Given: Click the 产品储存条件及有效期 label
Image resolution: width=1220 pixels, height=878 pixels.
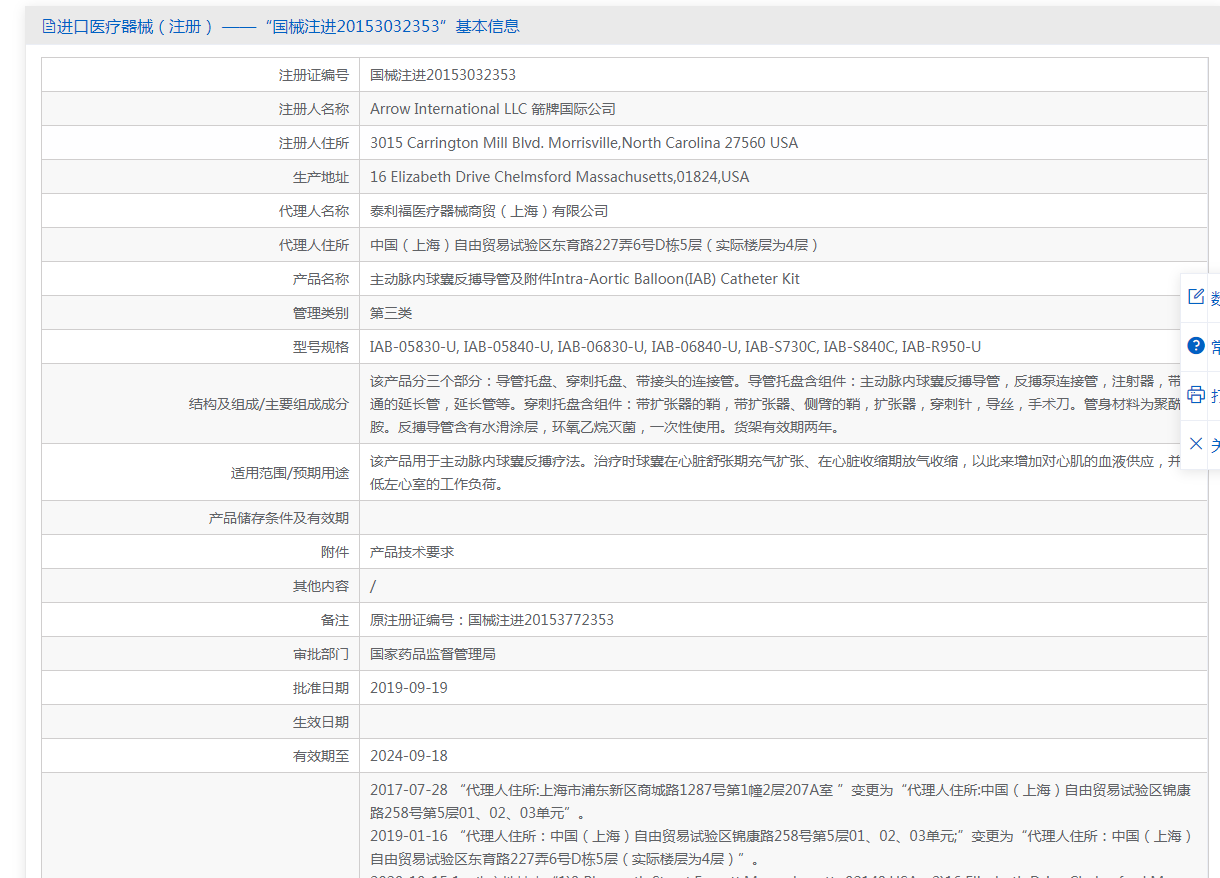Looking at the screenshot, I should click(279, 518).
